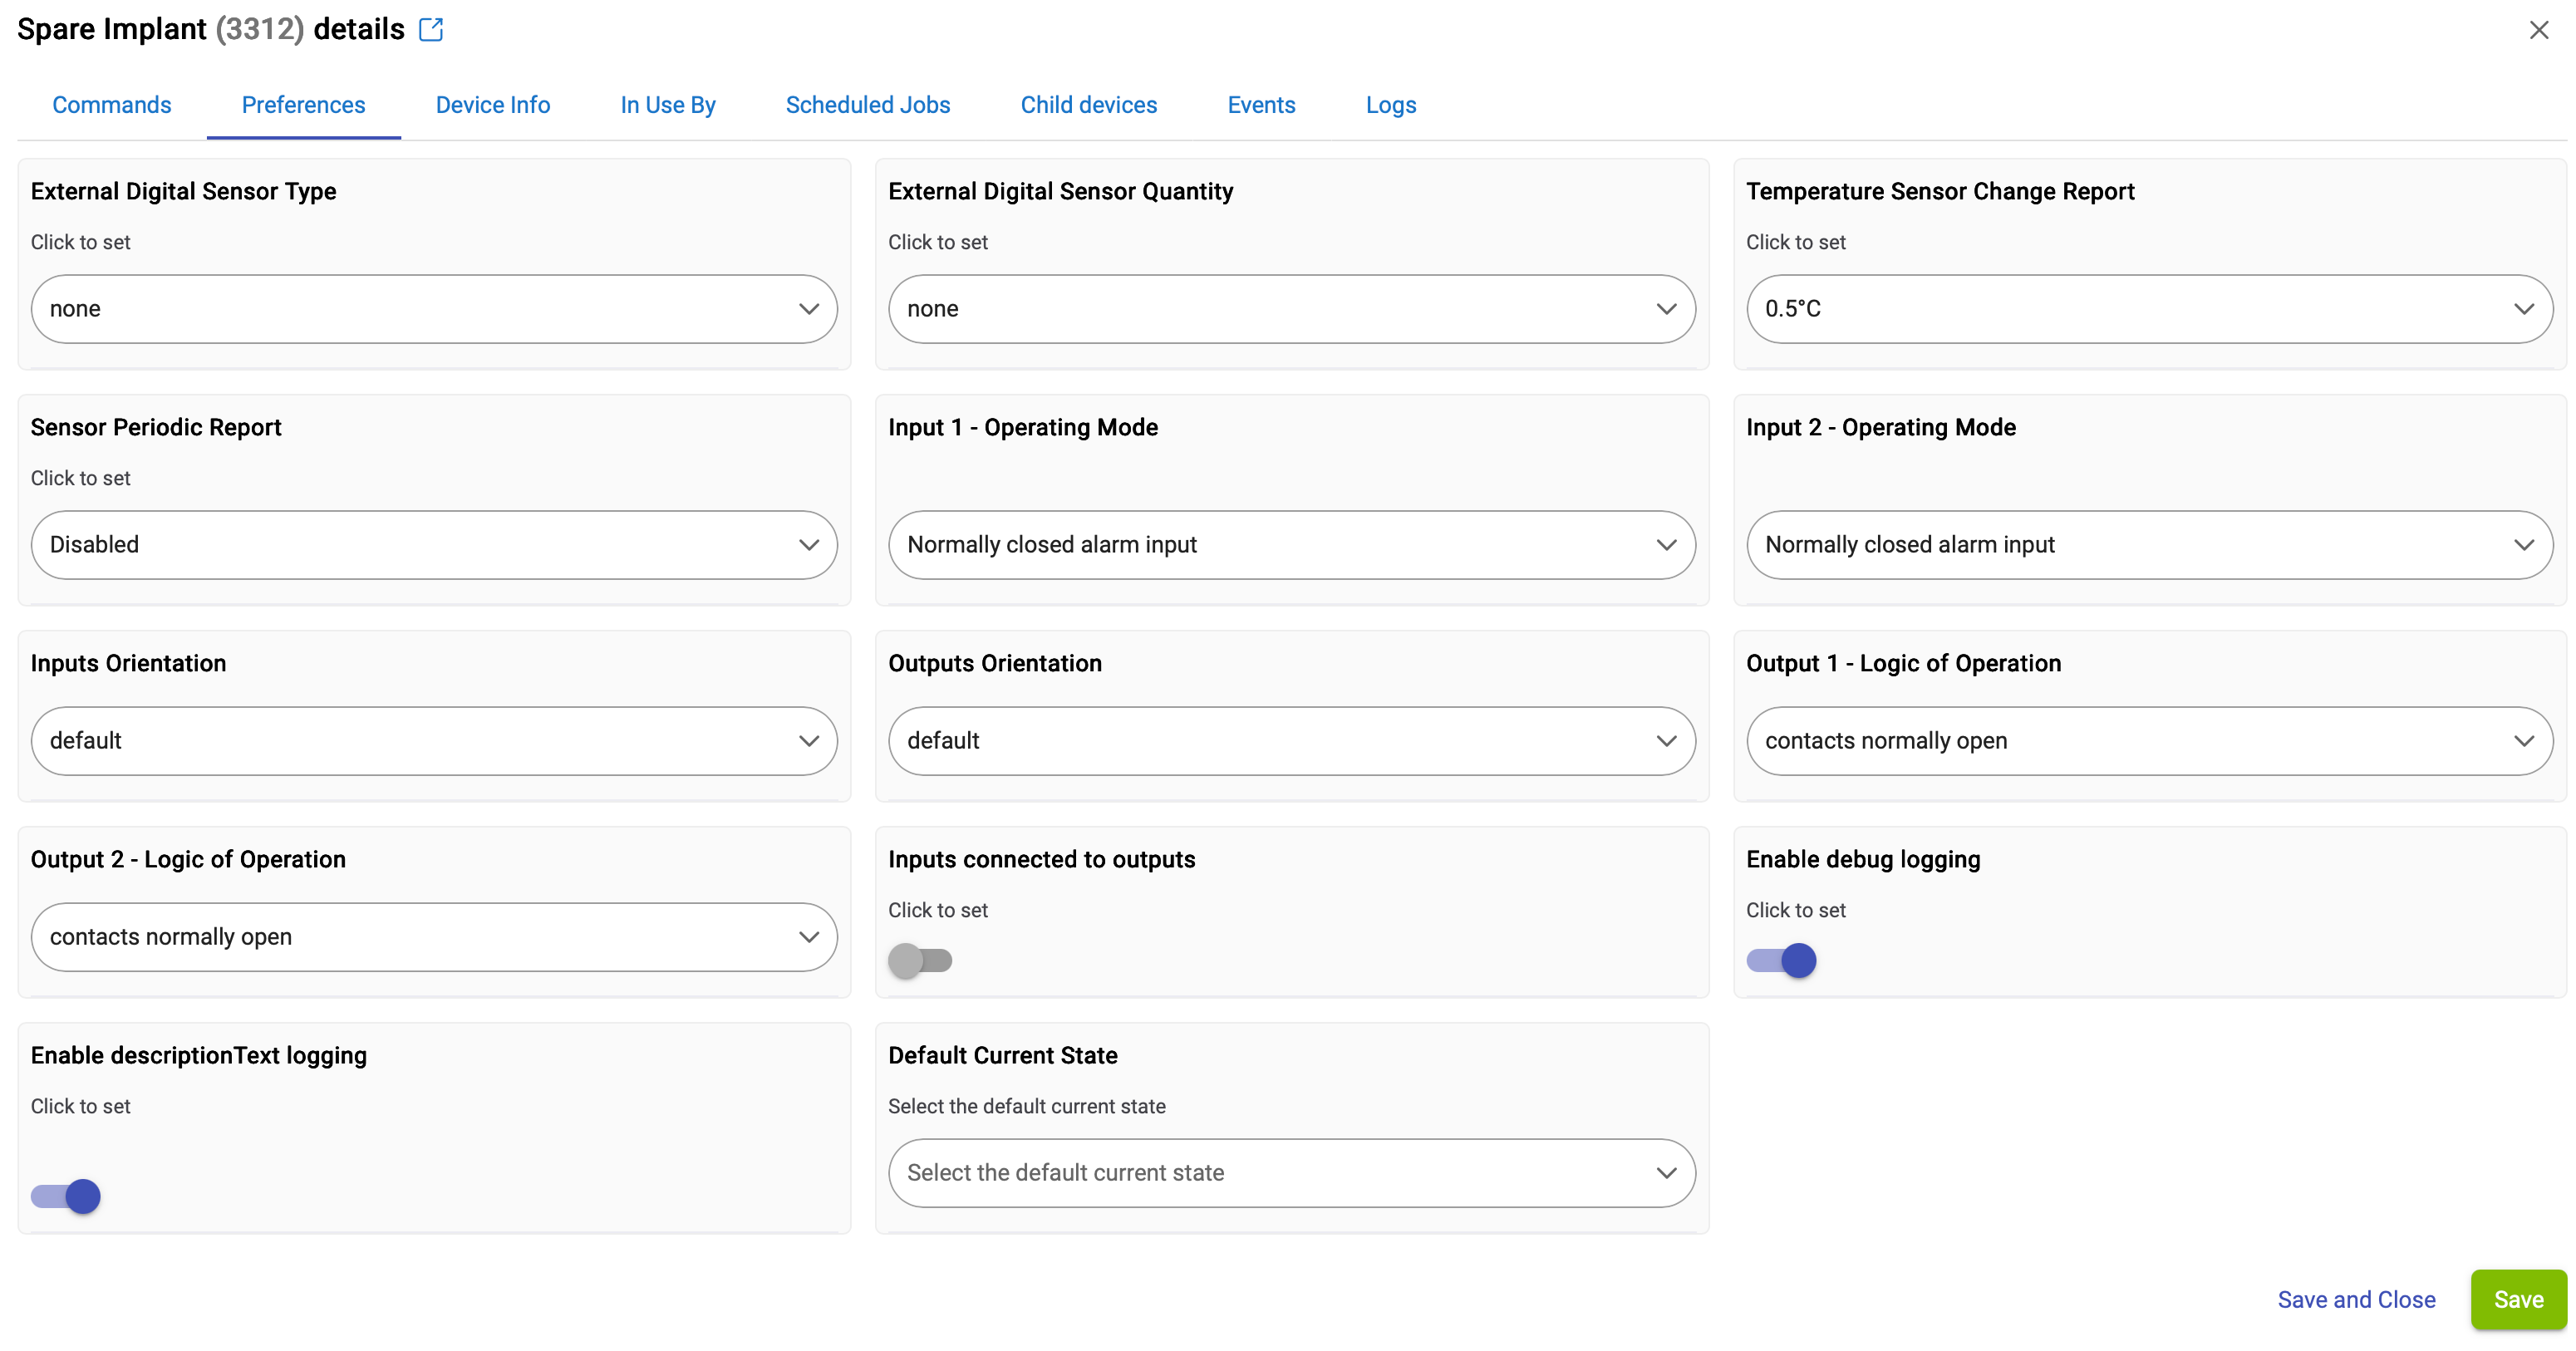Open the Child devices tab
2576x1351 pixels.
[x=1088, y=105]
